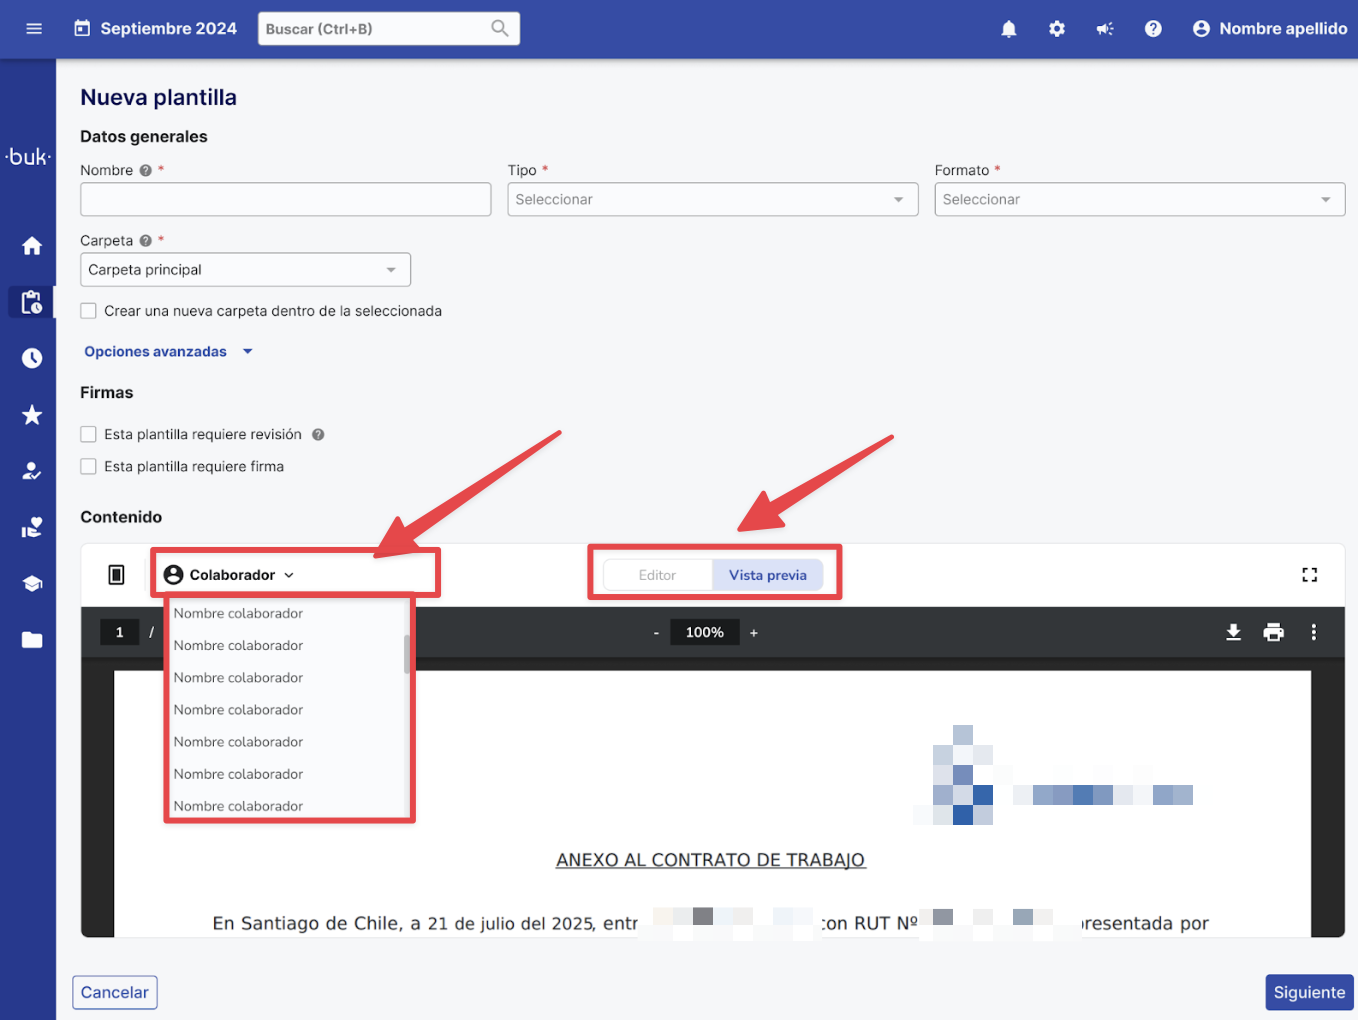The width and height of the screenshot is (1358, 1020).
Task: Click the megaphone announcements icon
Action: [x=1104, y=29]
